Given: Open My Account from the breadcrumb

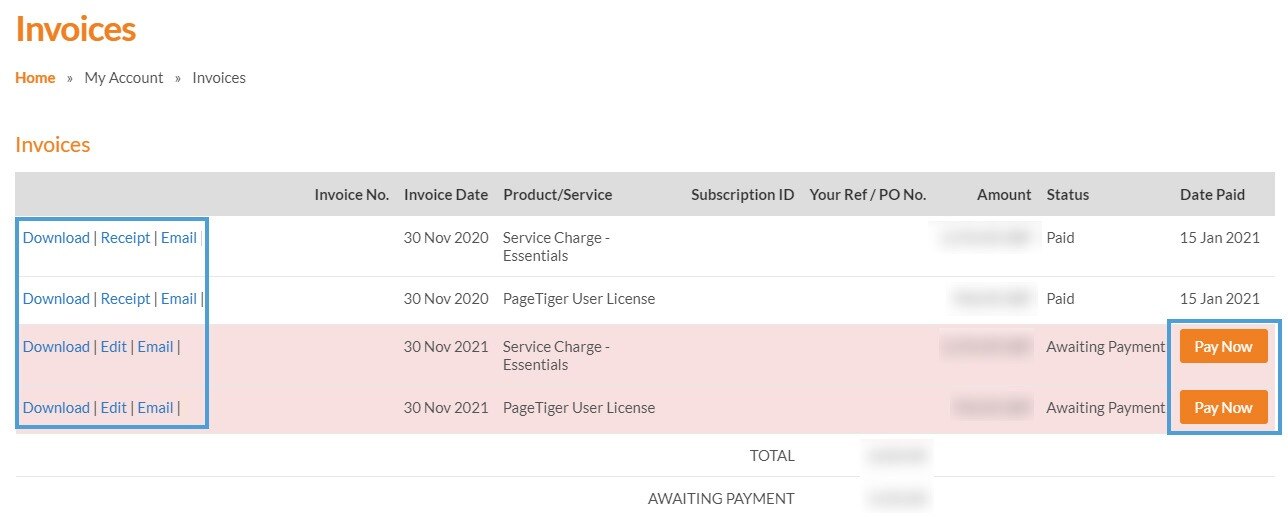Looking at the screenshot, I should 123,78.
